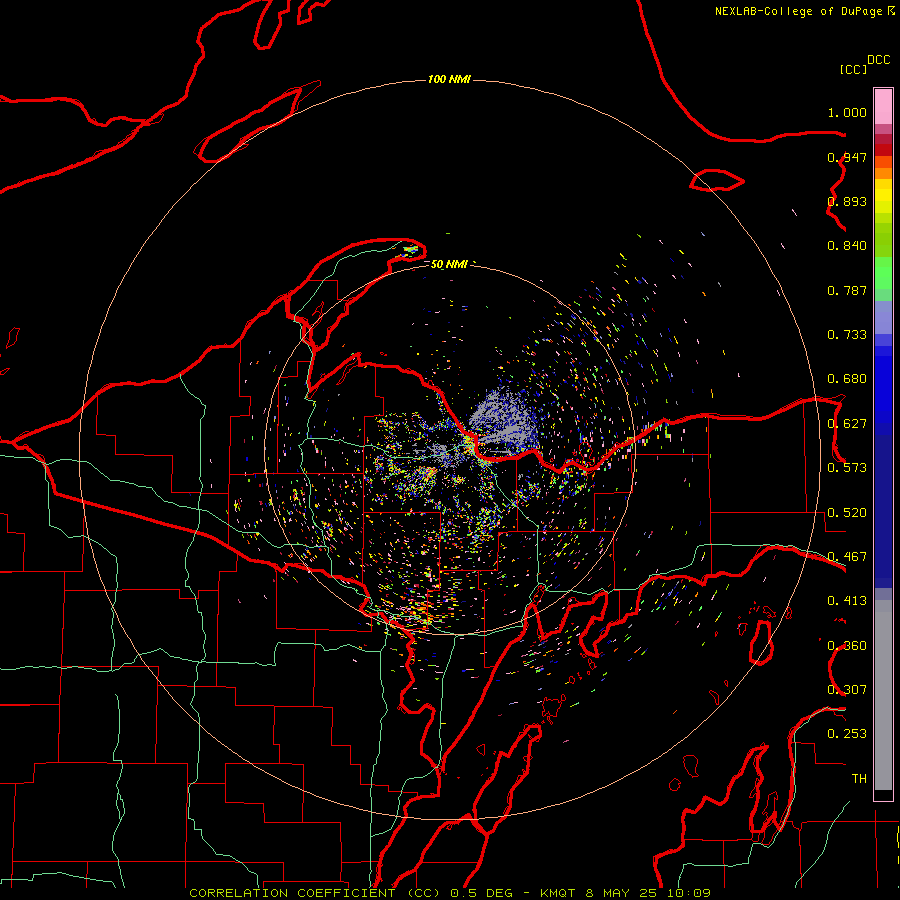
Task: Click the 0.680 legend value
Action: [847, 379]
